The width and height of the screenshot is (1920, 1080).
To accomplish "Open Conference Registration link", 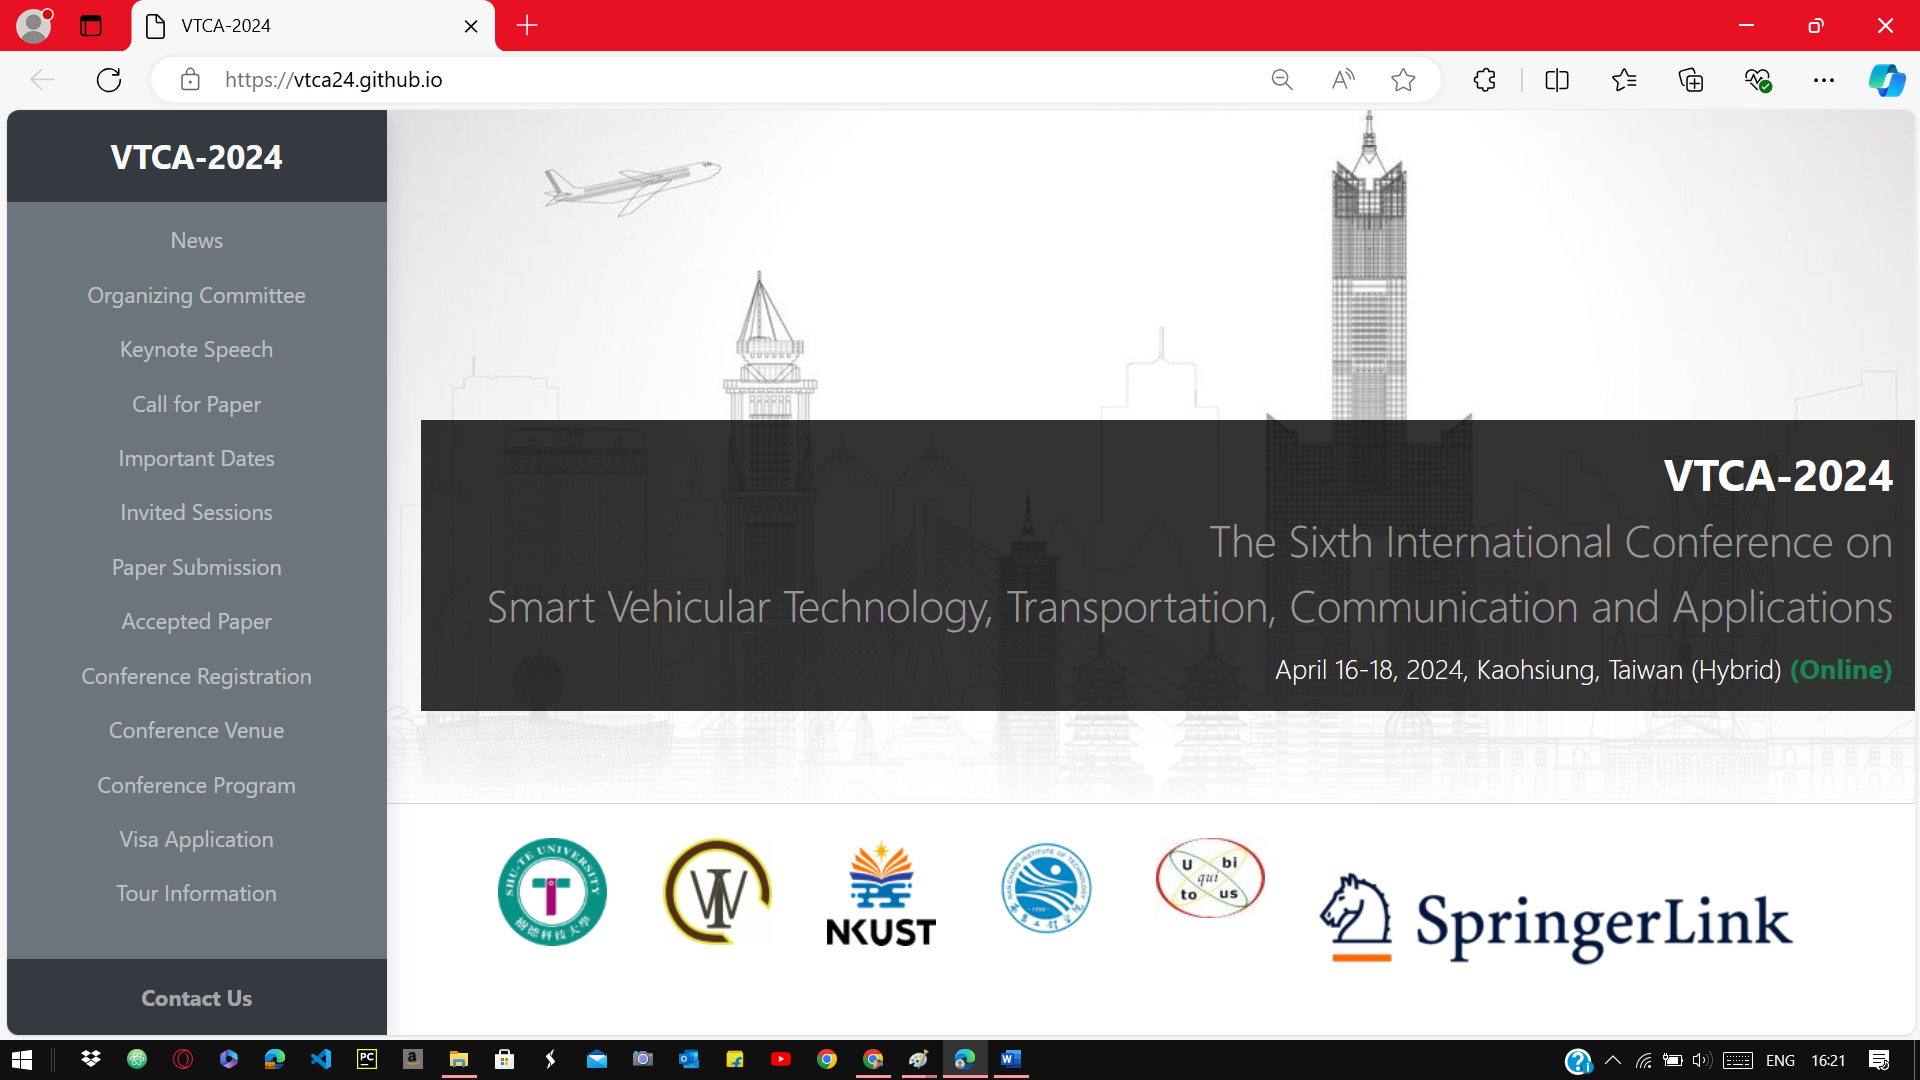I will [x=196, y=677].
